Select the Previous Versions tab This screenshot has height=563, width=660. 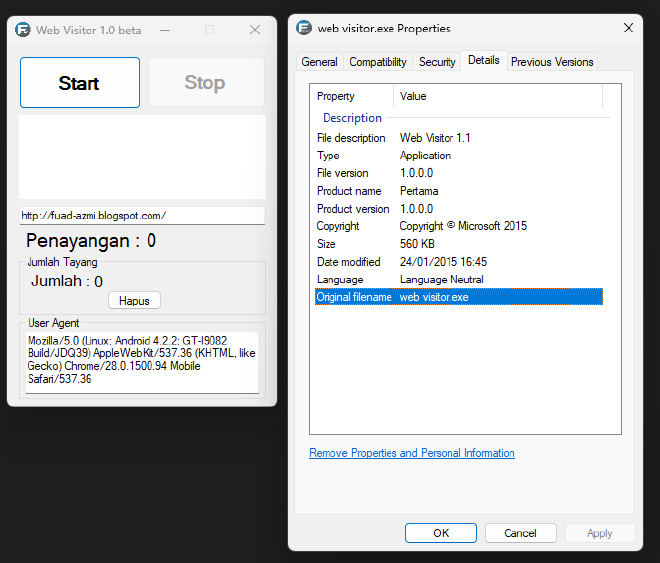552,62
